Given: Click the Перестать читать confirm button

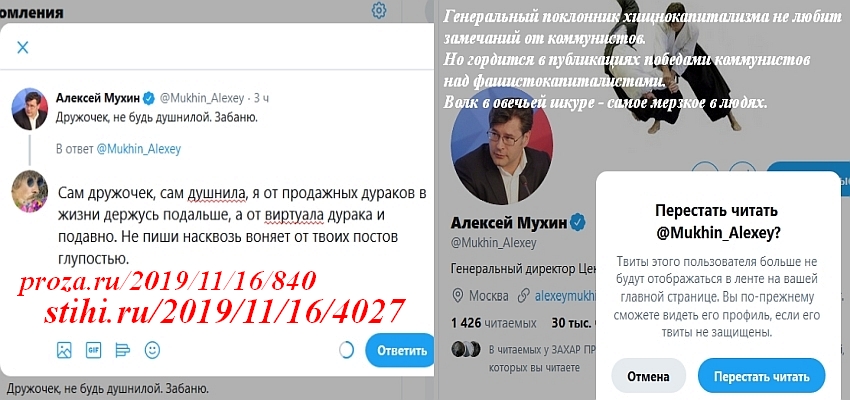Looking at the screenshot, I should (x=761, y=376).
